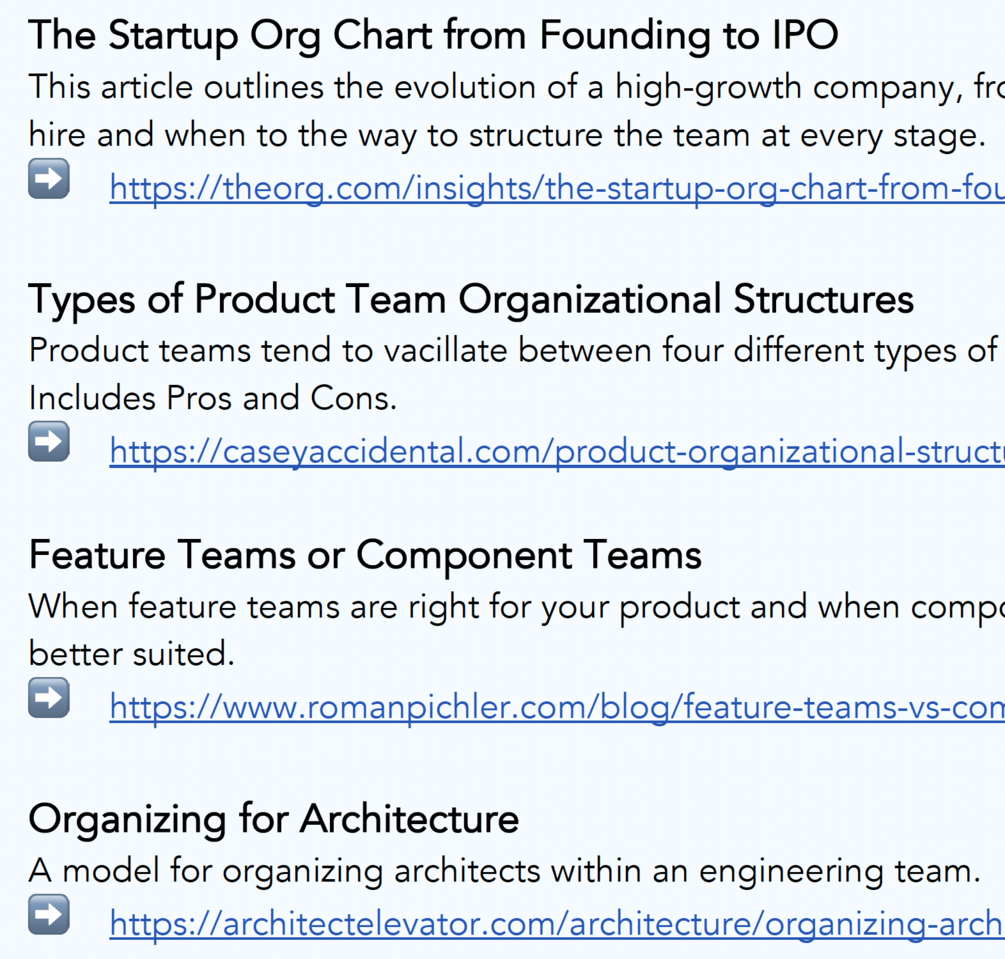This screenshot has height=959, width=1005.
Task: Click the 'Includes Pros and Cons.' text line
Action: pos(213,398)
